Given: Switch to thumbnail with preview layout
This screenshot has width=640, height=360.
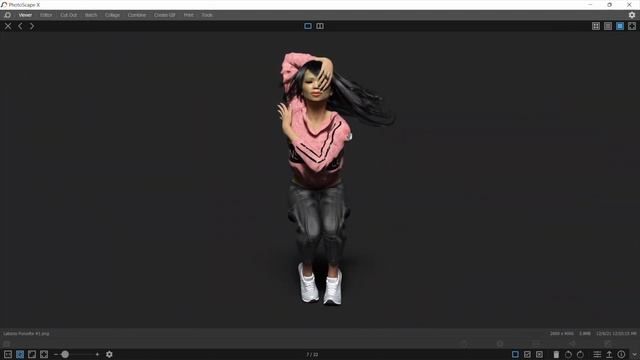Looking at the screenshot, I should [x=608, y=26].
